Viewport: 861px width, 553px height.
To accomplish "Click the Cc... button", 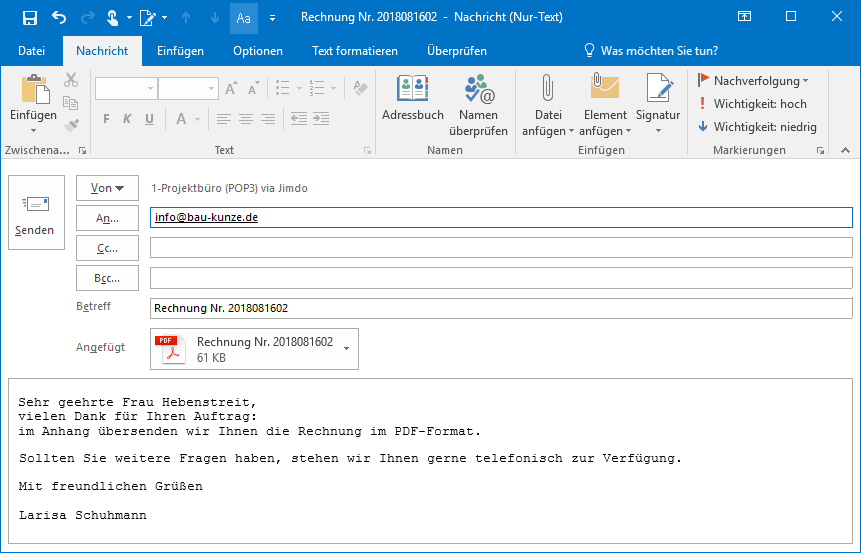I will [107, 248].
